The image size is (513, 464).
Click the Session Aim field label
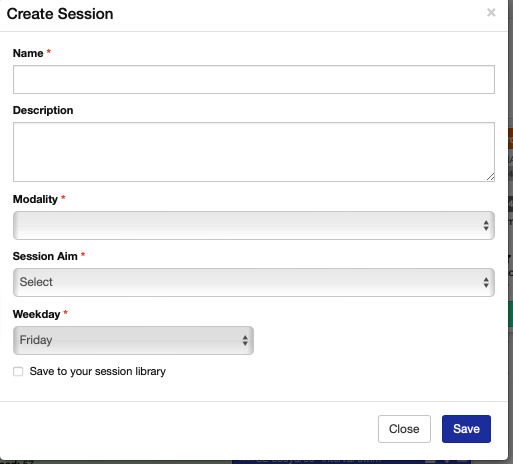click(x=45, y=256)
